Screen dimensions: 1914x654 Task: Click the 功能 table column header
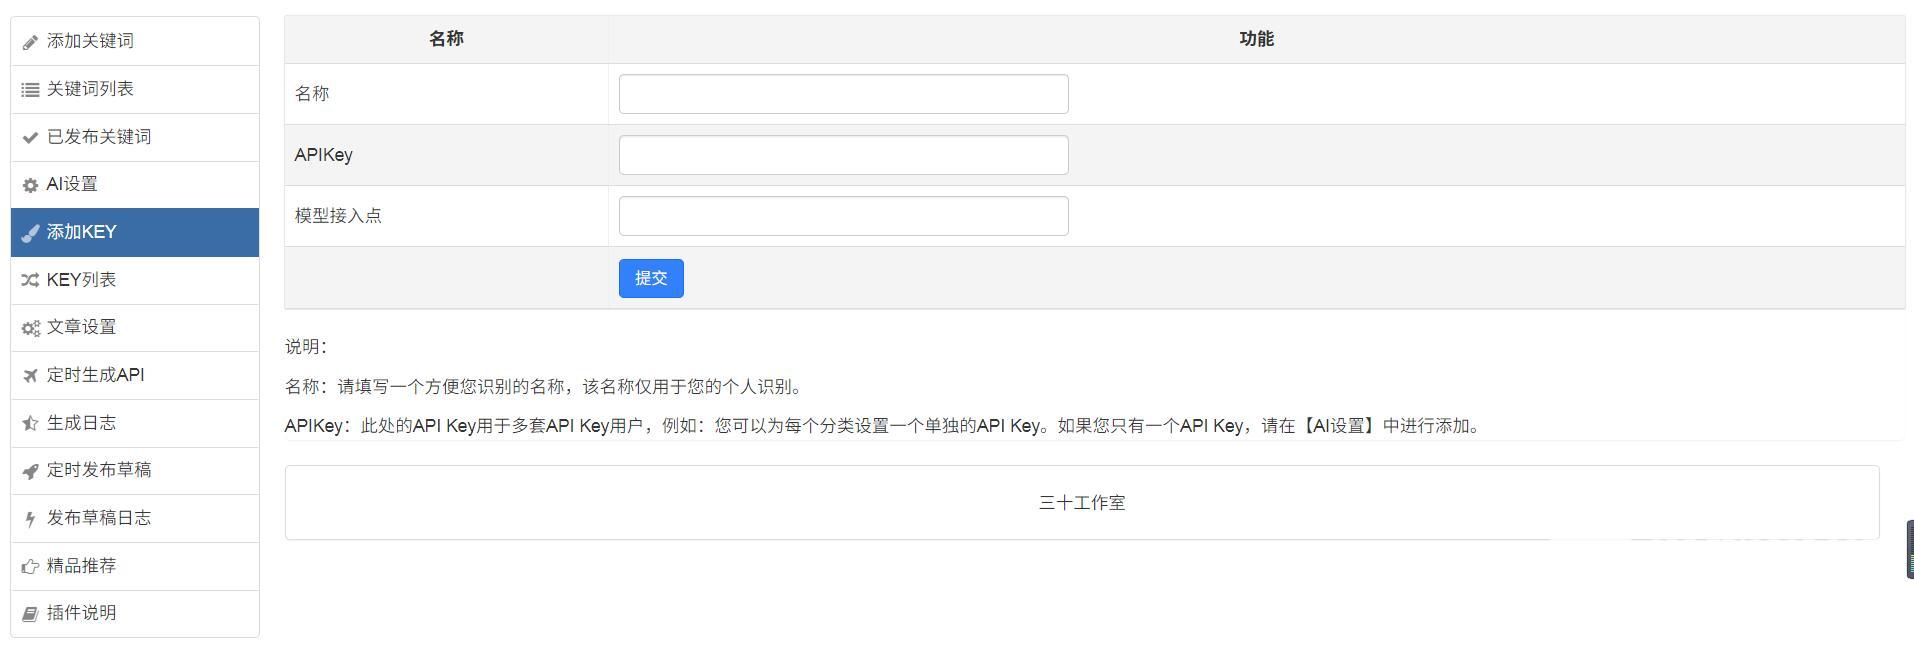(x=1256, y=39)
